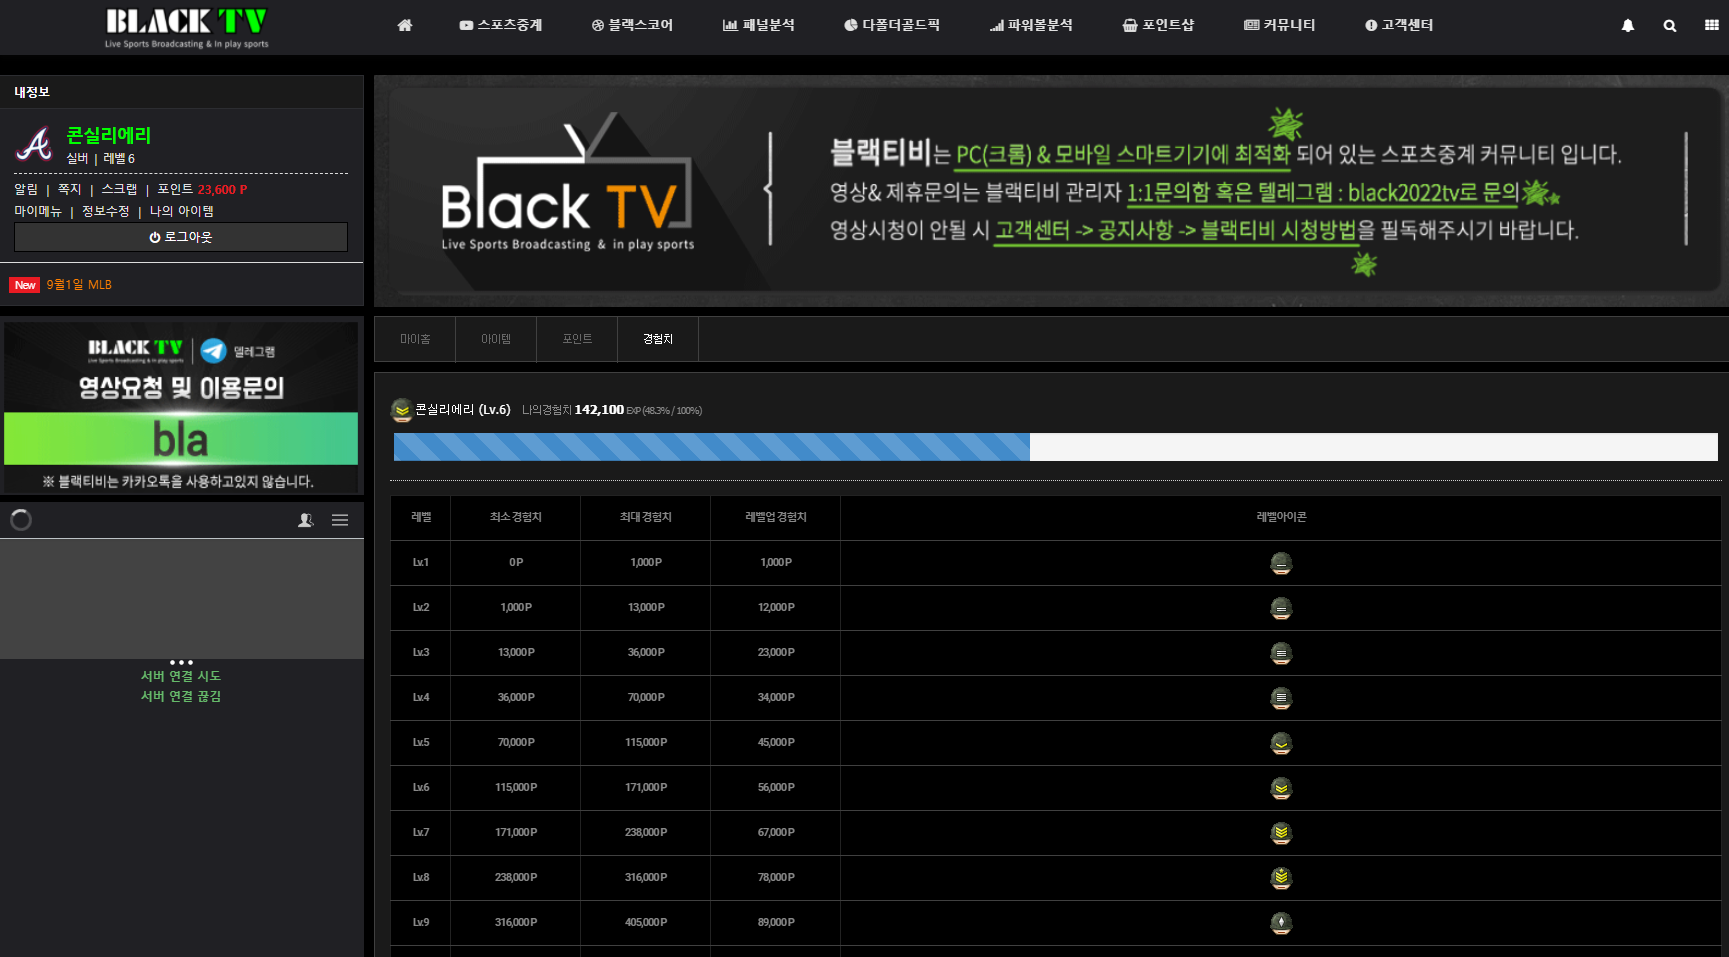Image resolution: width=1729 pixels, height=957 pixels.
Task: Expand the 커뮤니티 navigation menu
Action: (1280, 25)
